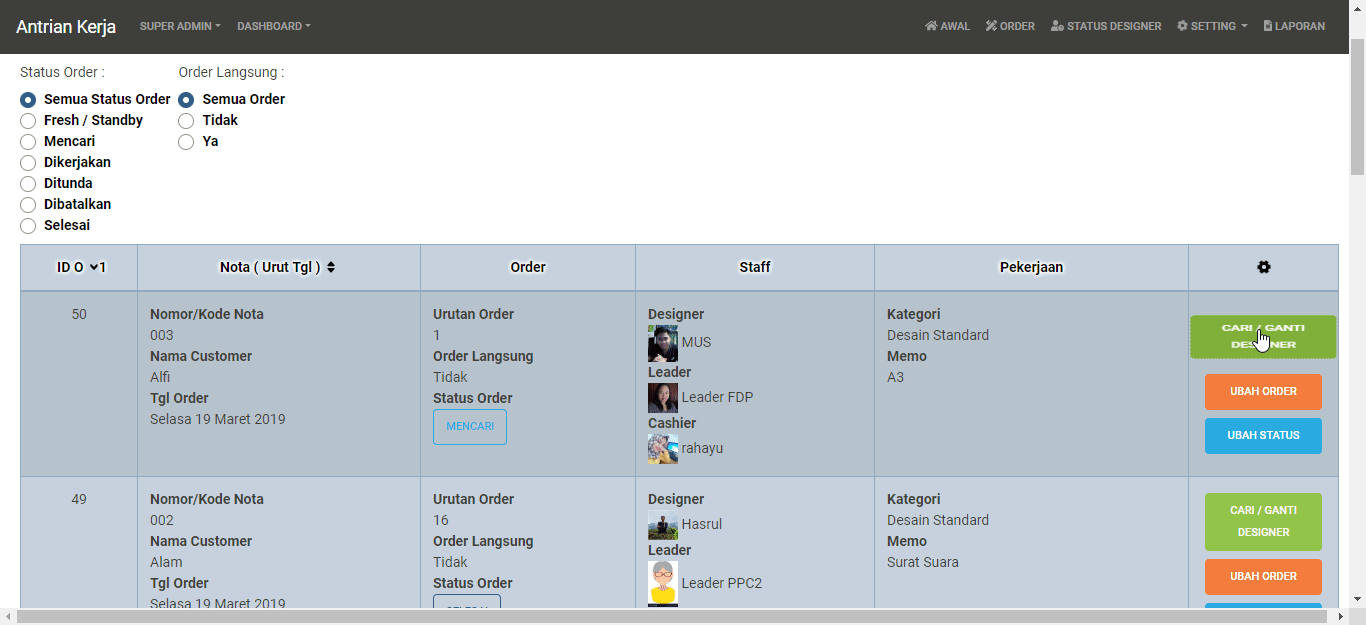The height and width of the screenshot is (625, 1366).
Task: Select the Fresh / Standby status radio
Action: tap(28, 121)
